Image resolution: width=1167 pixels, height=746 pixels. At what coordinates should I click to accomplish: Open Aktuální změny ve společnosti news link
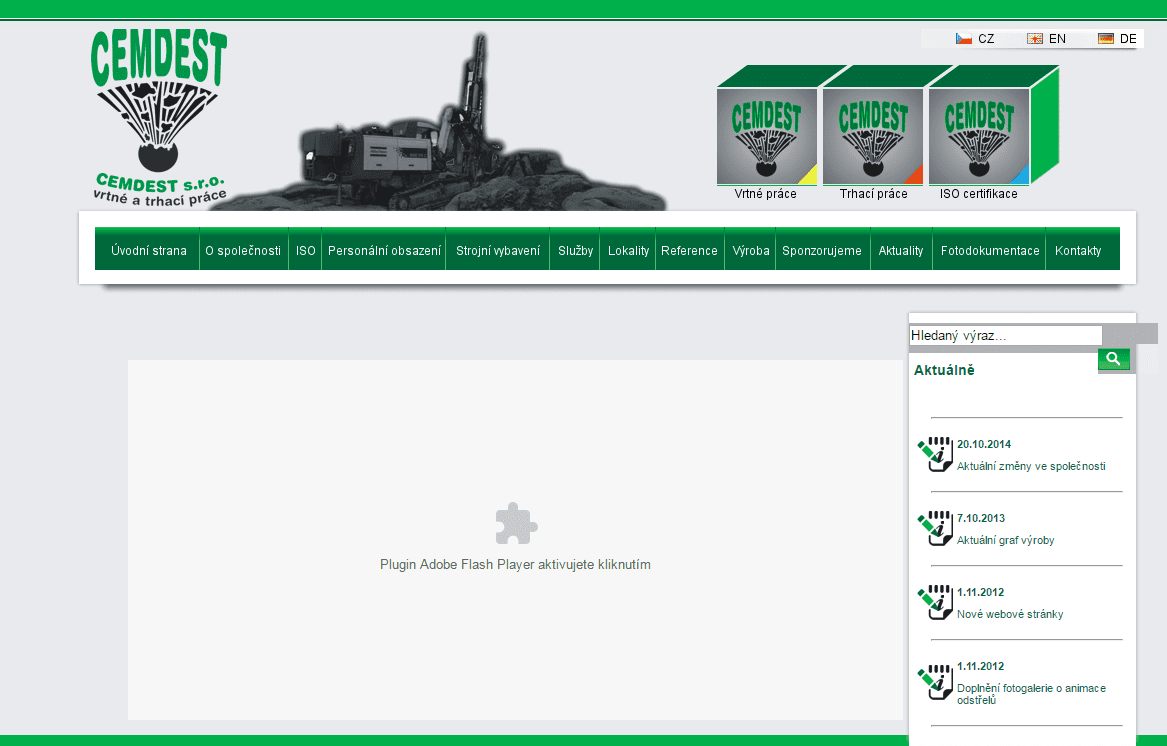1031,466
